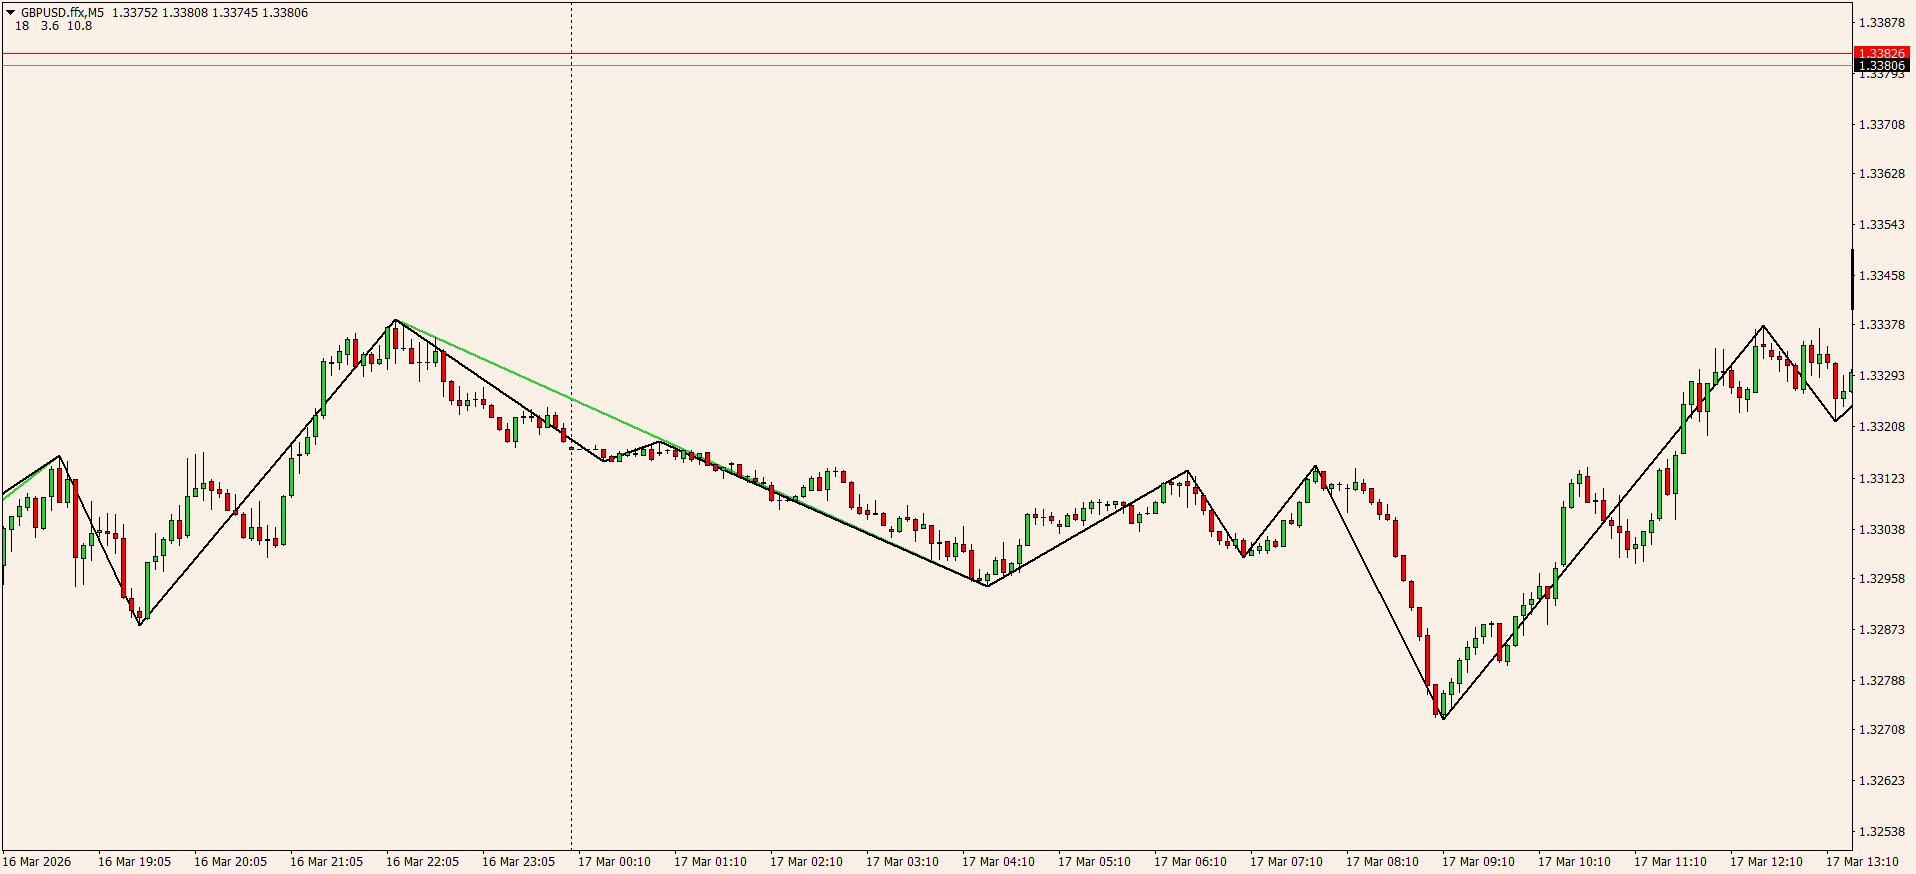Click the 16 Mar 21:05 time label
This screenshot has width=1916, height=874.
point(326,862)
